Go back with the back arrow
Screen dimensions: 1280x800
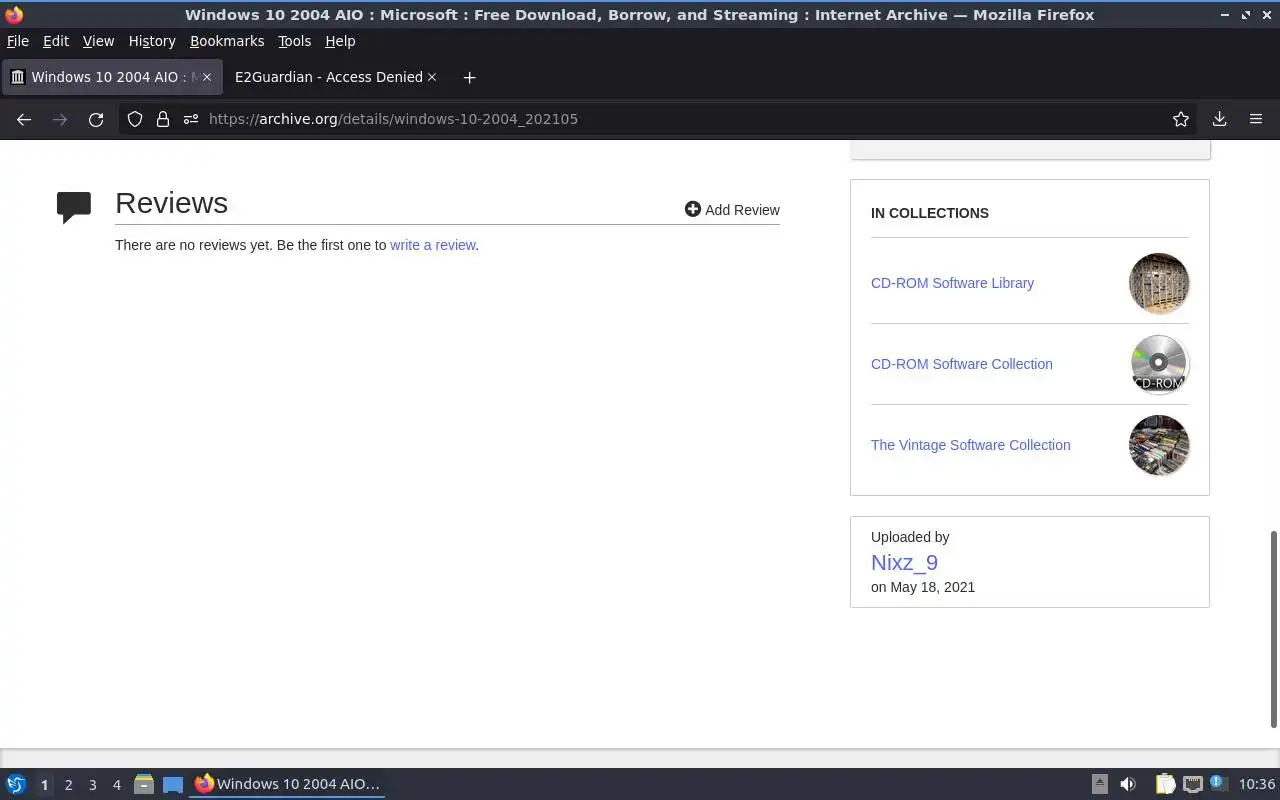pyautogui.click(x=24, y=119)
